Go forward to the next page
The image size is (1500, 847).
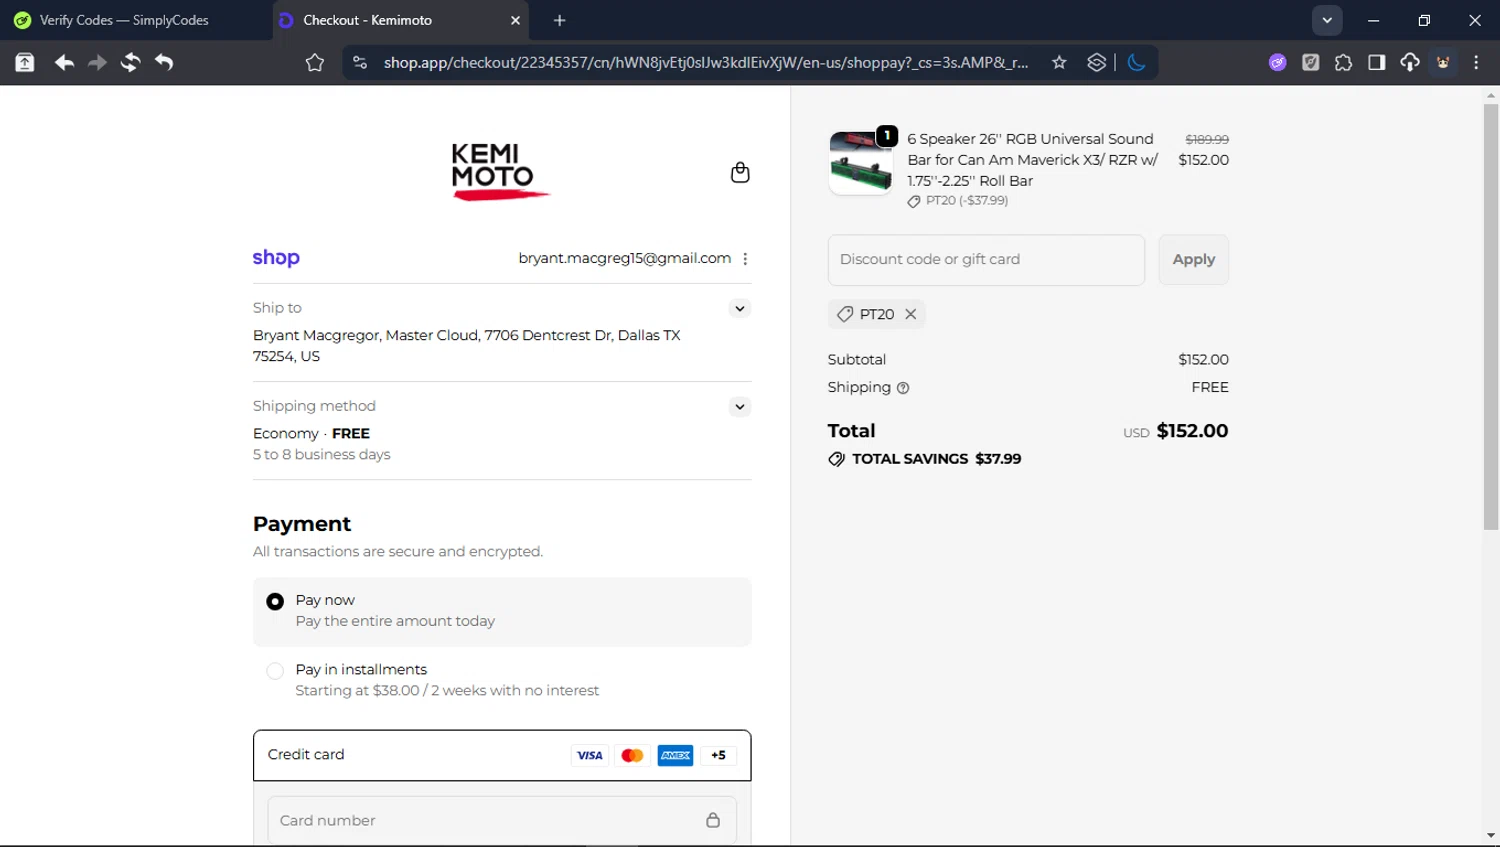point(97,62)
